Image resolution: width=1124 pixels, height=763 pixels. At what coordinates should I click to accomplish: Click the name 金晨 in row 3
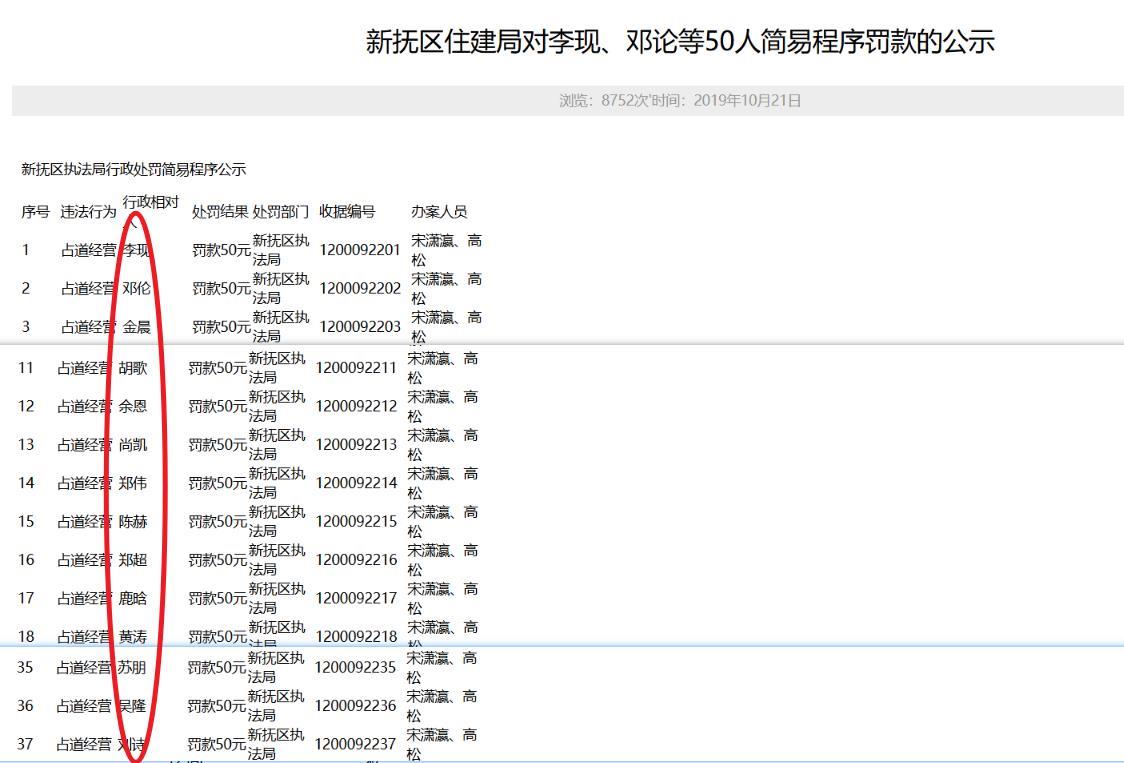(x=145, y=326)
